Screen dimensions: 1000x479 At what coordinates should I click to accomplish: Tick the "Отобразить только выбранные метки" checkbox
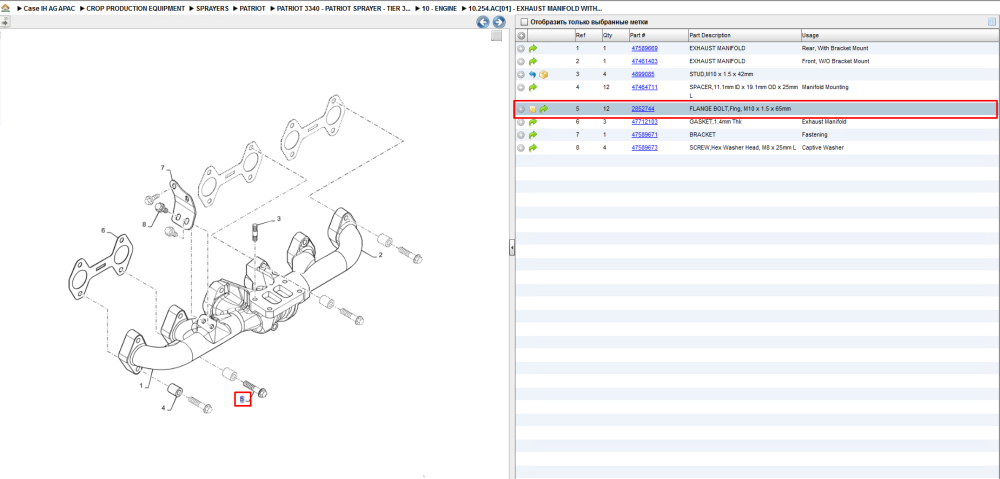524,22
